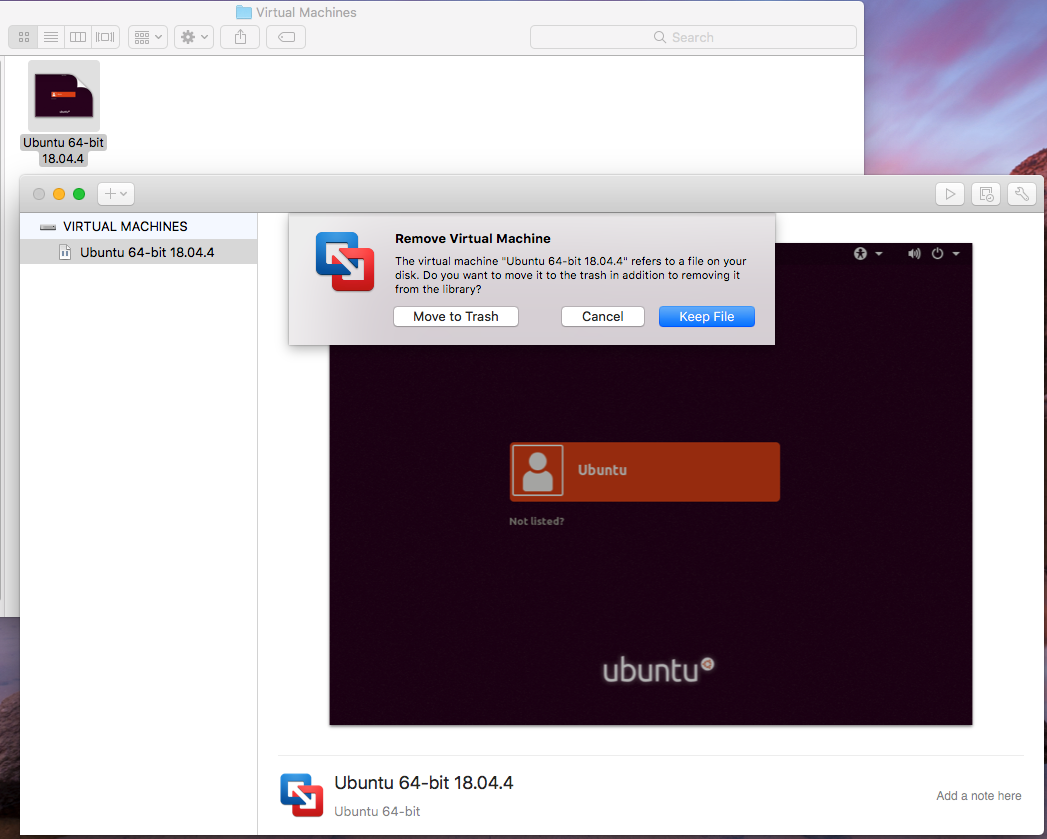This screenshot has height=839, width=1047.
Task: Choose Keep File in the dialog
Action: point(706,317)
